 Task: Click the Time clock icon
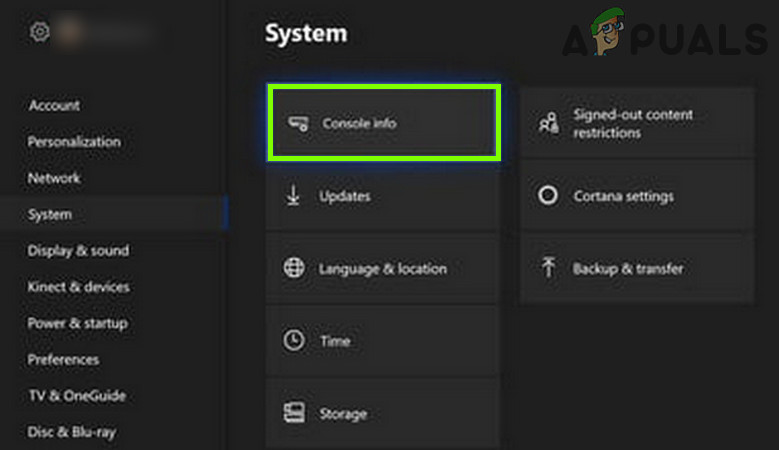293,341
